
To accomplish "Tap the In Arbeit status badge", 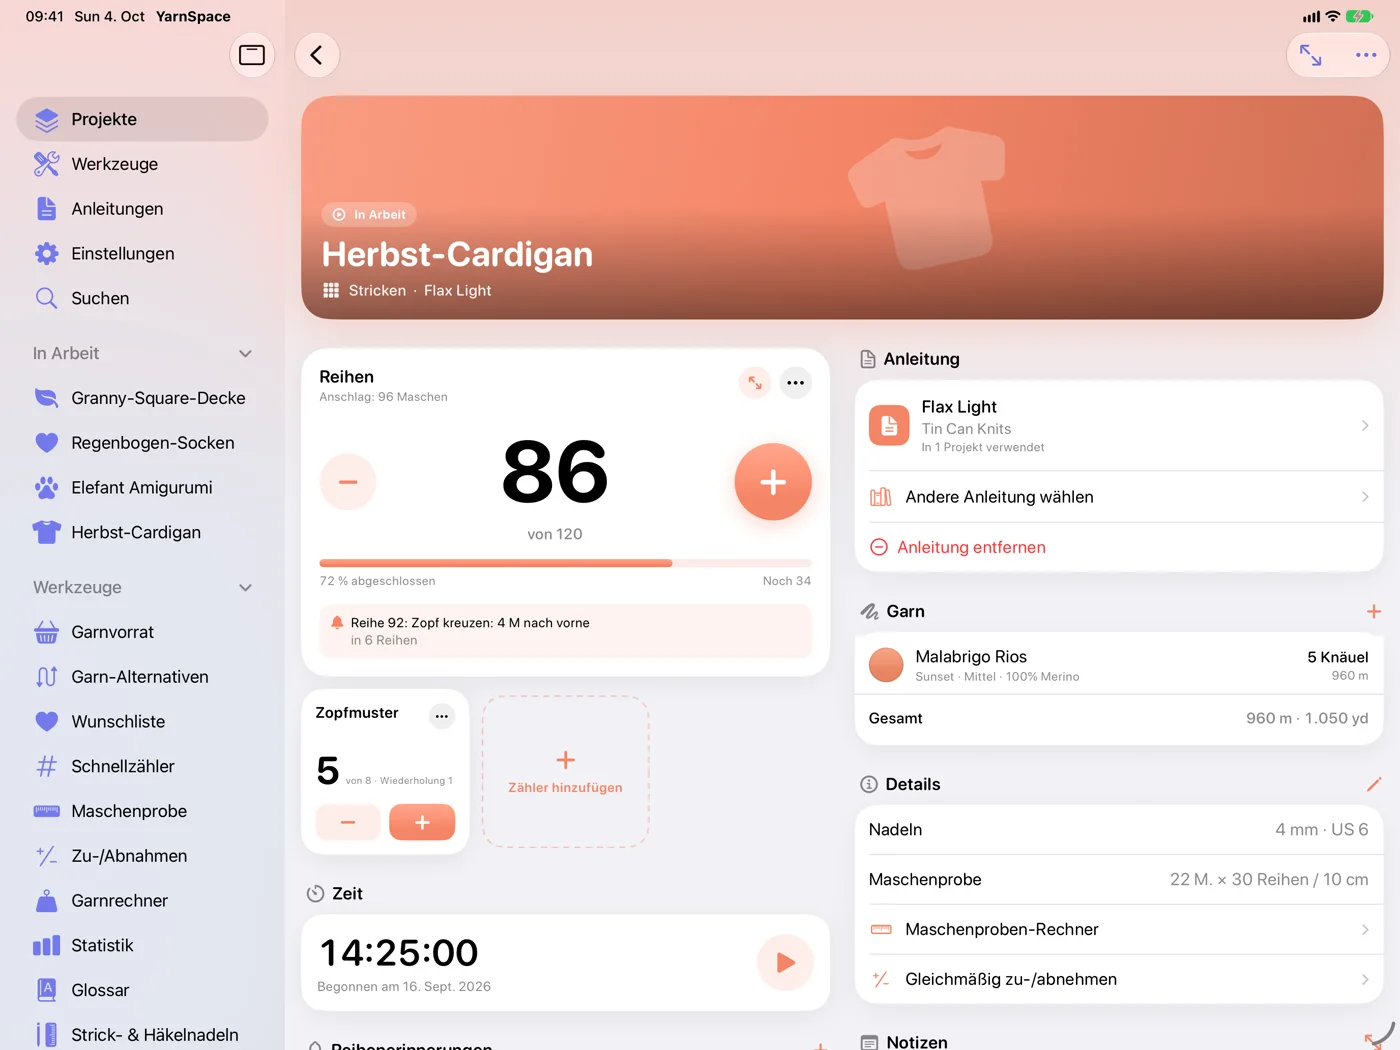I will pos(369,214).
